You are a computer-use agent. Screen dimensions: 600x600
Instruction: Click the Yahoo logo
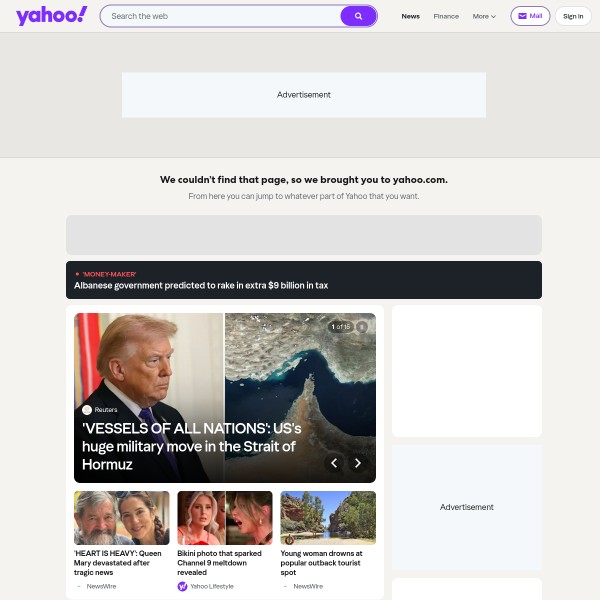pyautogui.click(x=52, y=16)
